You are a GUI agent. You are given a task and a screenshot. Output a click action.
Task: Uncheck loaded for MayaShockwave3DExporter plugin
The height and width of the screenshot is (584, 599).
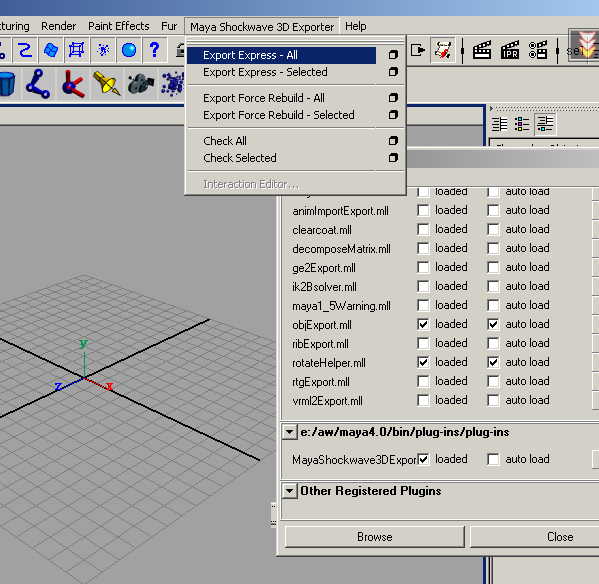[423, 459]
